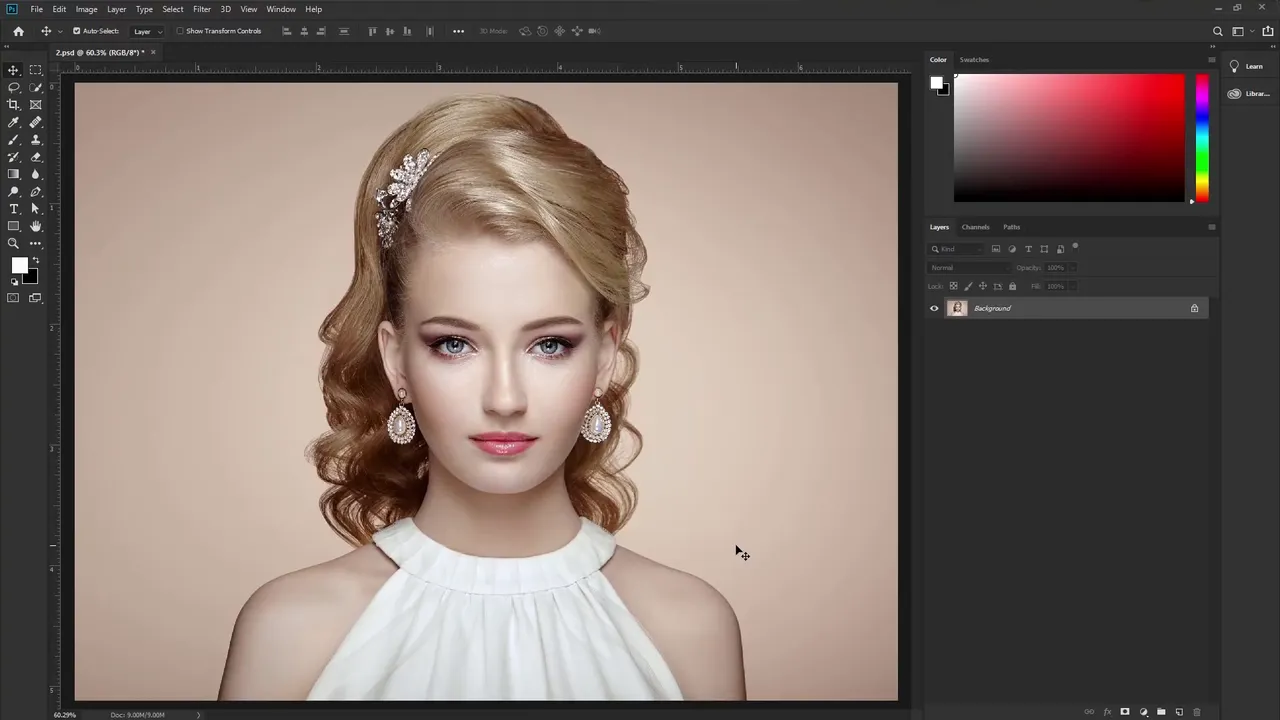Viewport: 1280px width, 720px height.
Task: Switch to the Channels tab
Action: [x=975, y=227]
